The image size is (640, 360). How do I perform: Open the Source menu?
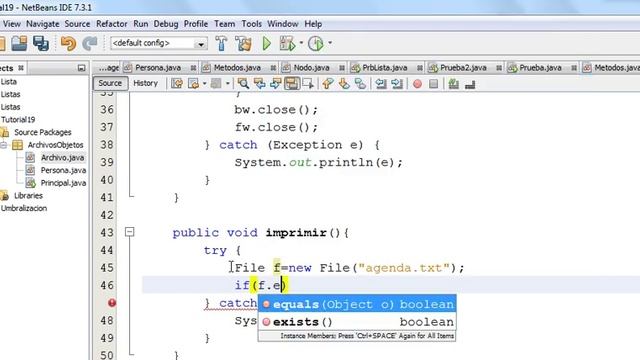pos(77,24)
